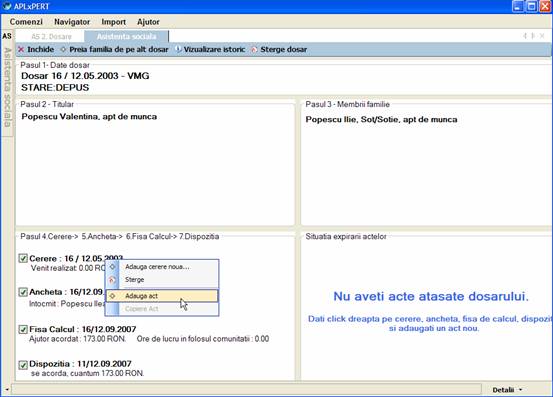Click the red icon beside Sterge dosar

pos(254,50)
